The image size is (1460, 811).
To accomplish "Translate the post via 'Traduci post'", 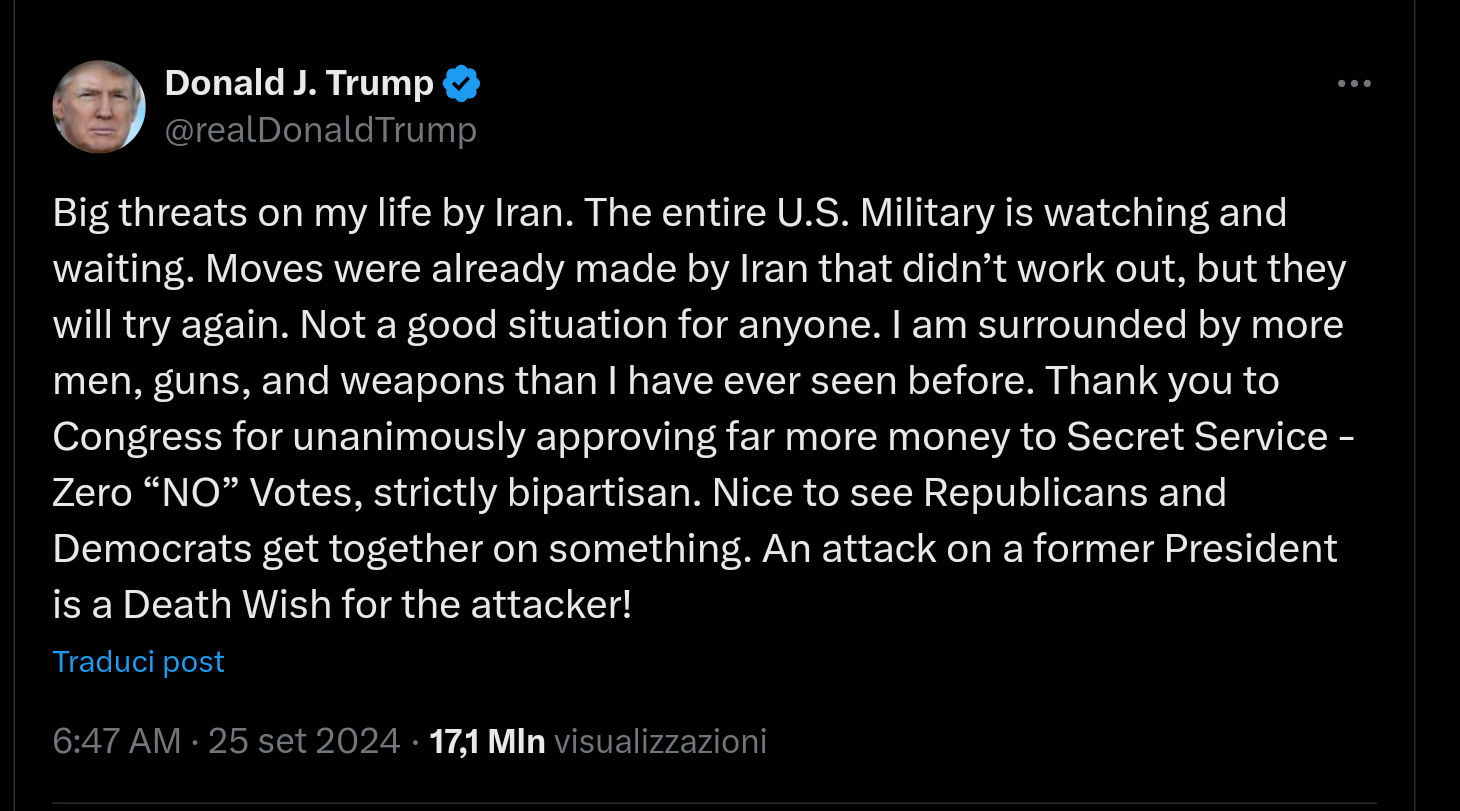I will [x=138, y=661].
